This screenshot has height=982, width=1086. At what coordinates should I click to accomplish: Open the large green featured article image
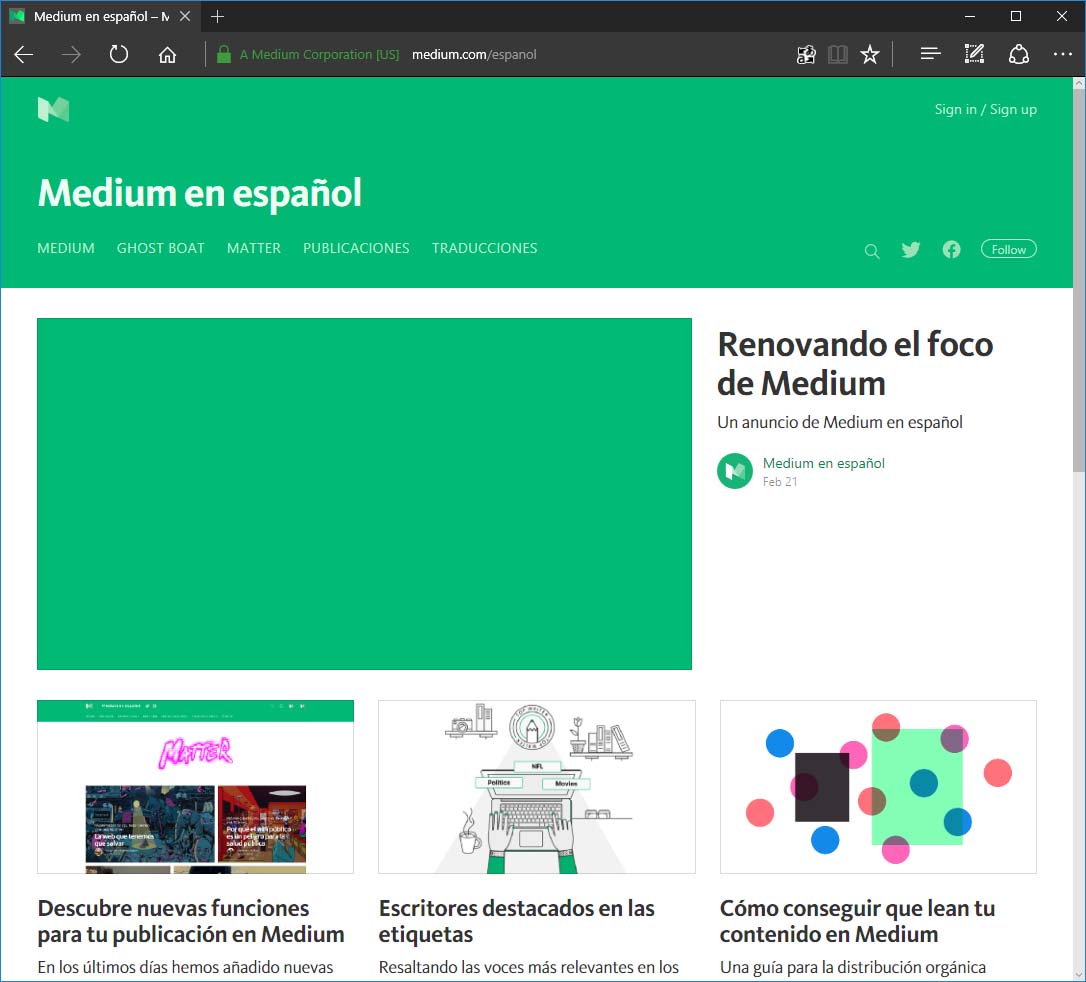364,494
